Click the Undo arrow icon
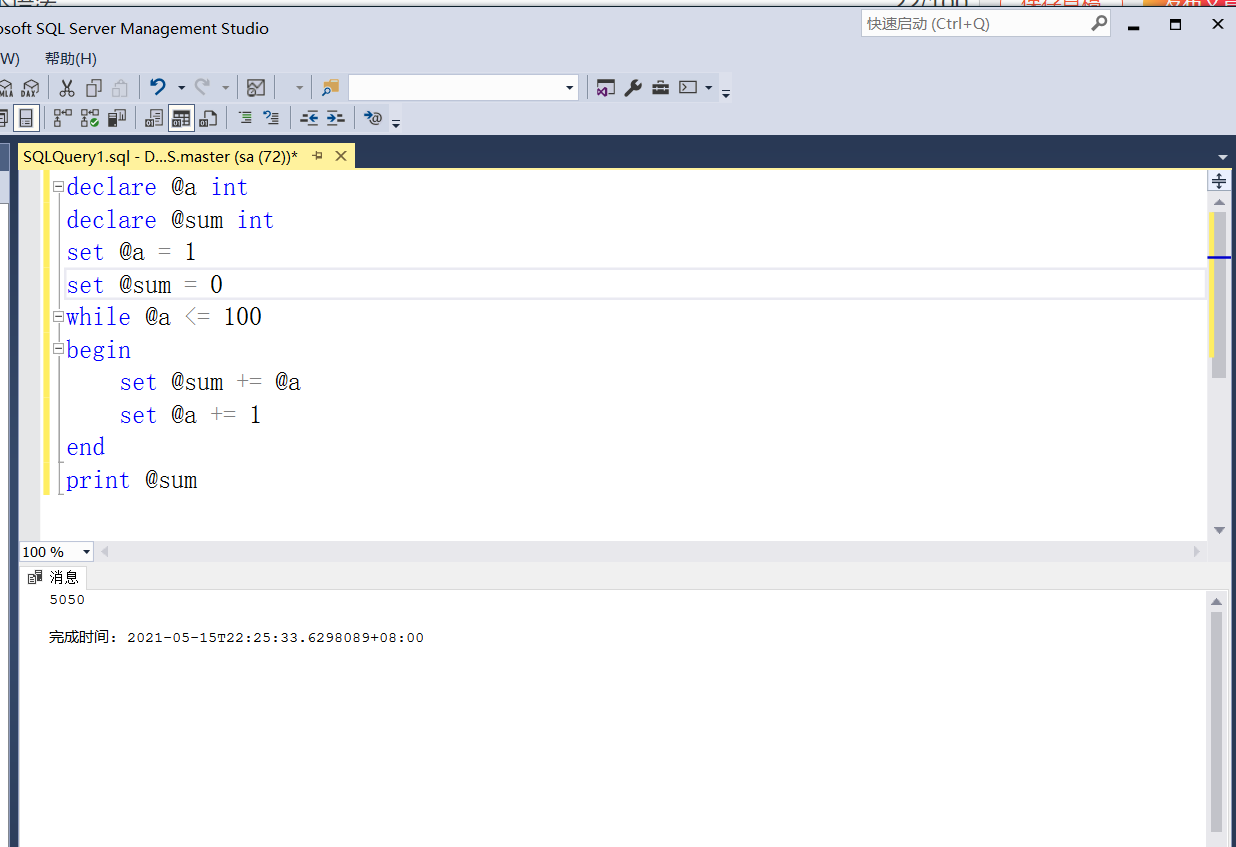1236x847 pixels. tap(158, 87)
